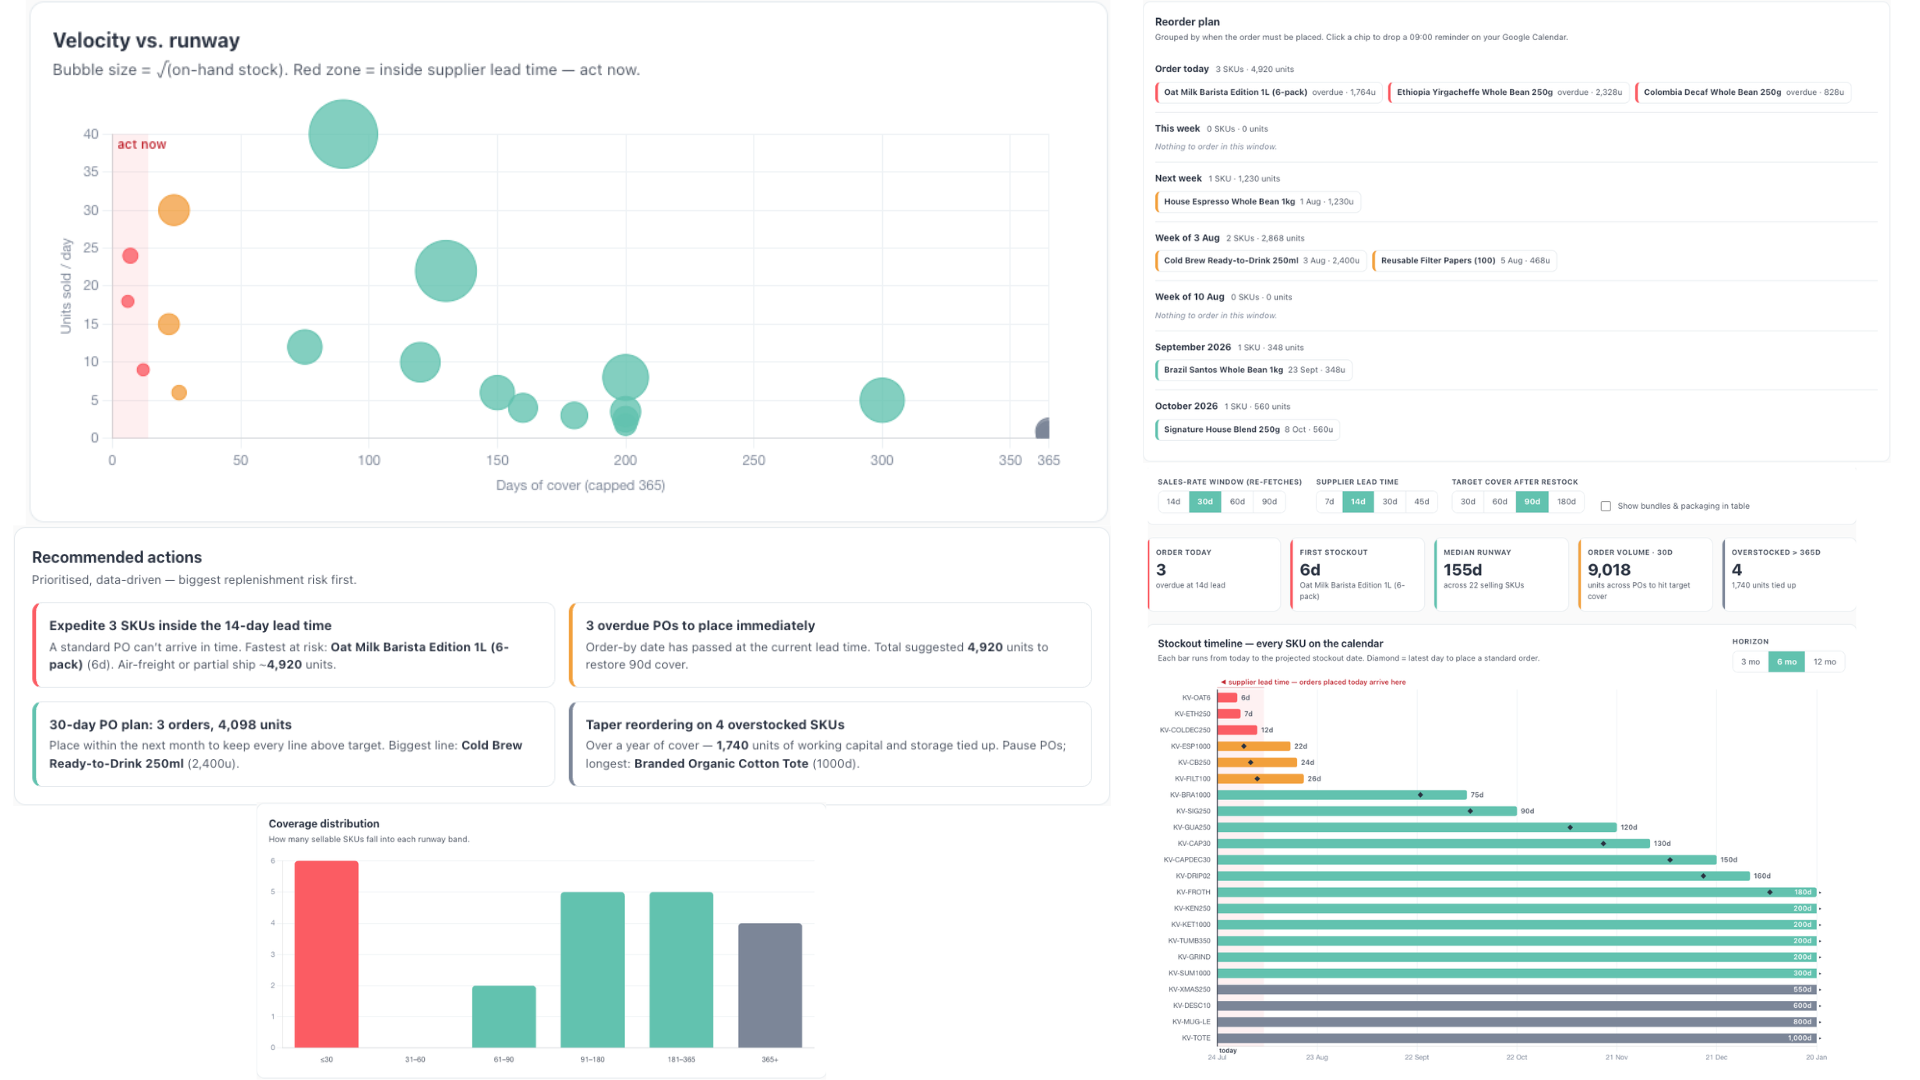Click the red bubble at 25 units/day
The height and width of the screenshot is (1080, 1920).
click(x=130, y=256)
